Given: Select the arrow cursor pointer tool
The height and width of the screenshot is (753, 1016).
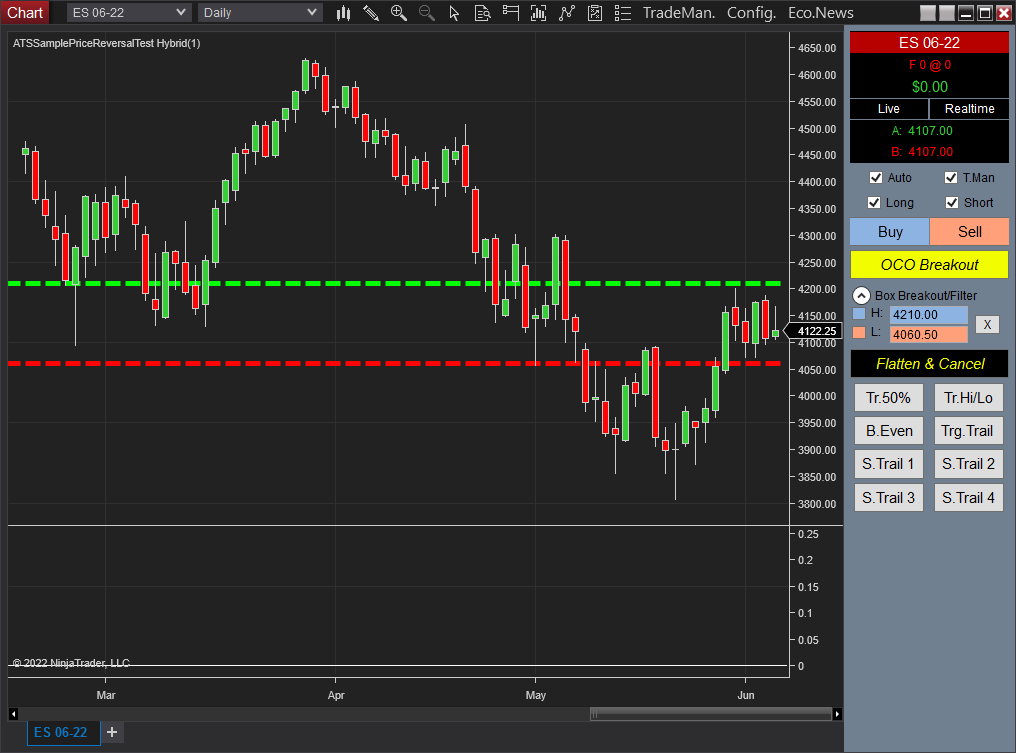Looking at the screenshot, I should point(454,13).
